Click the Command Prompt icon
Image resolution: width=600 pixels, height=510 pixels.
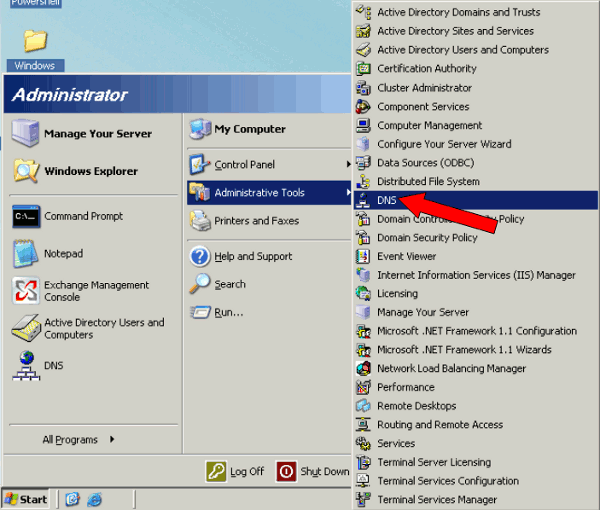26,217
